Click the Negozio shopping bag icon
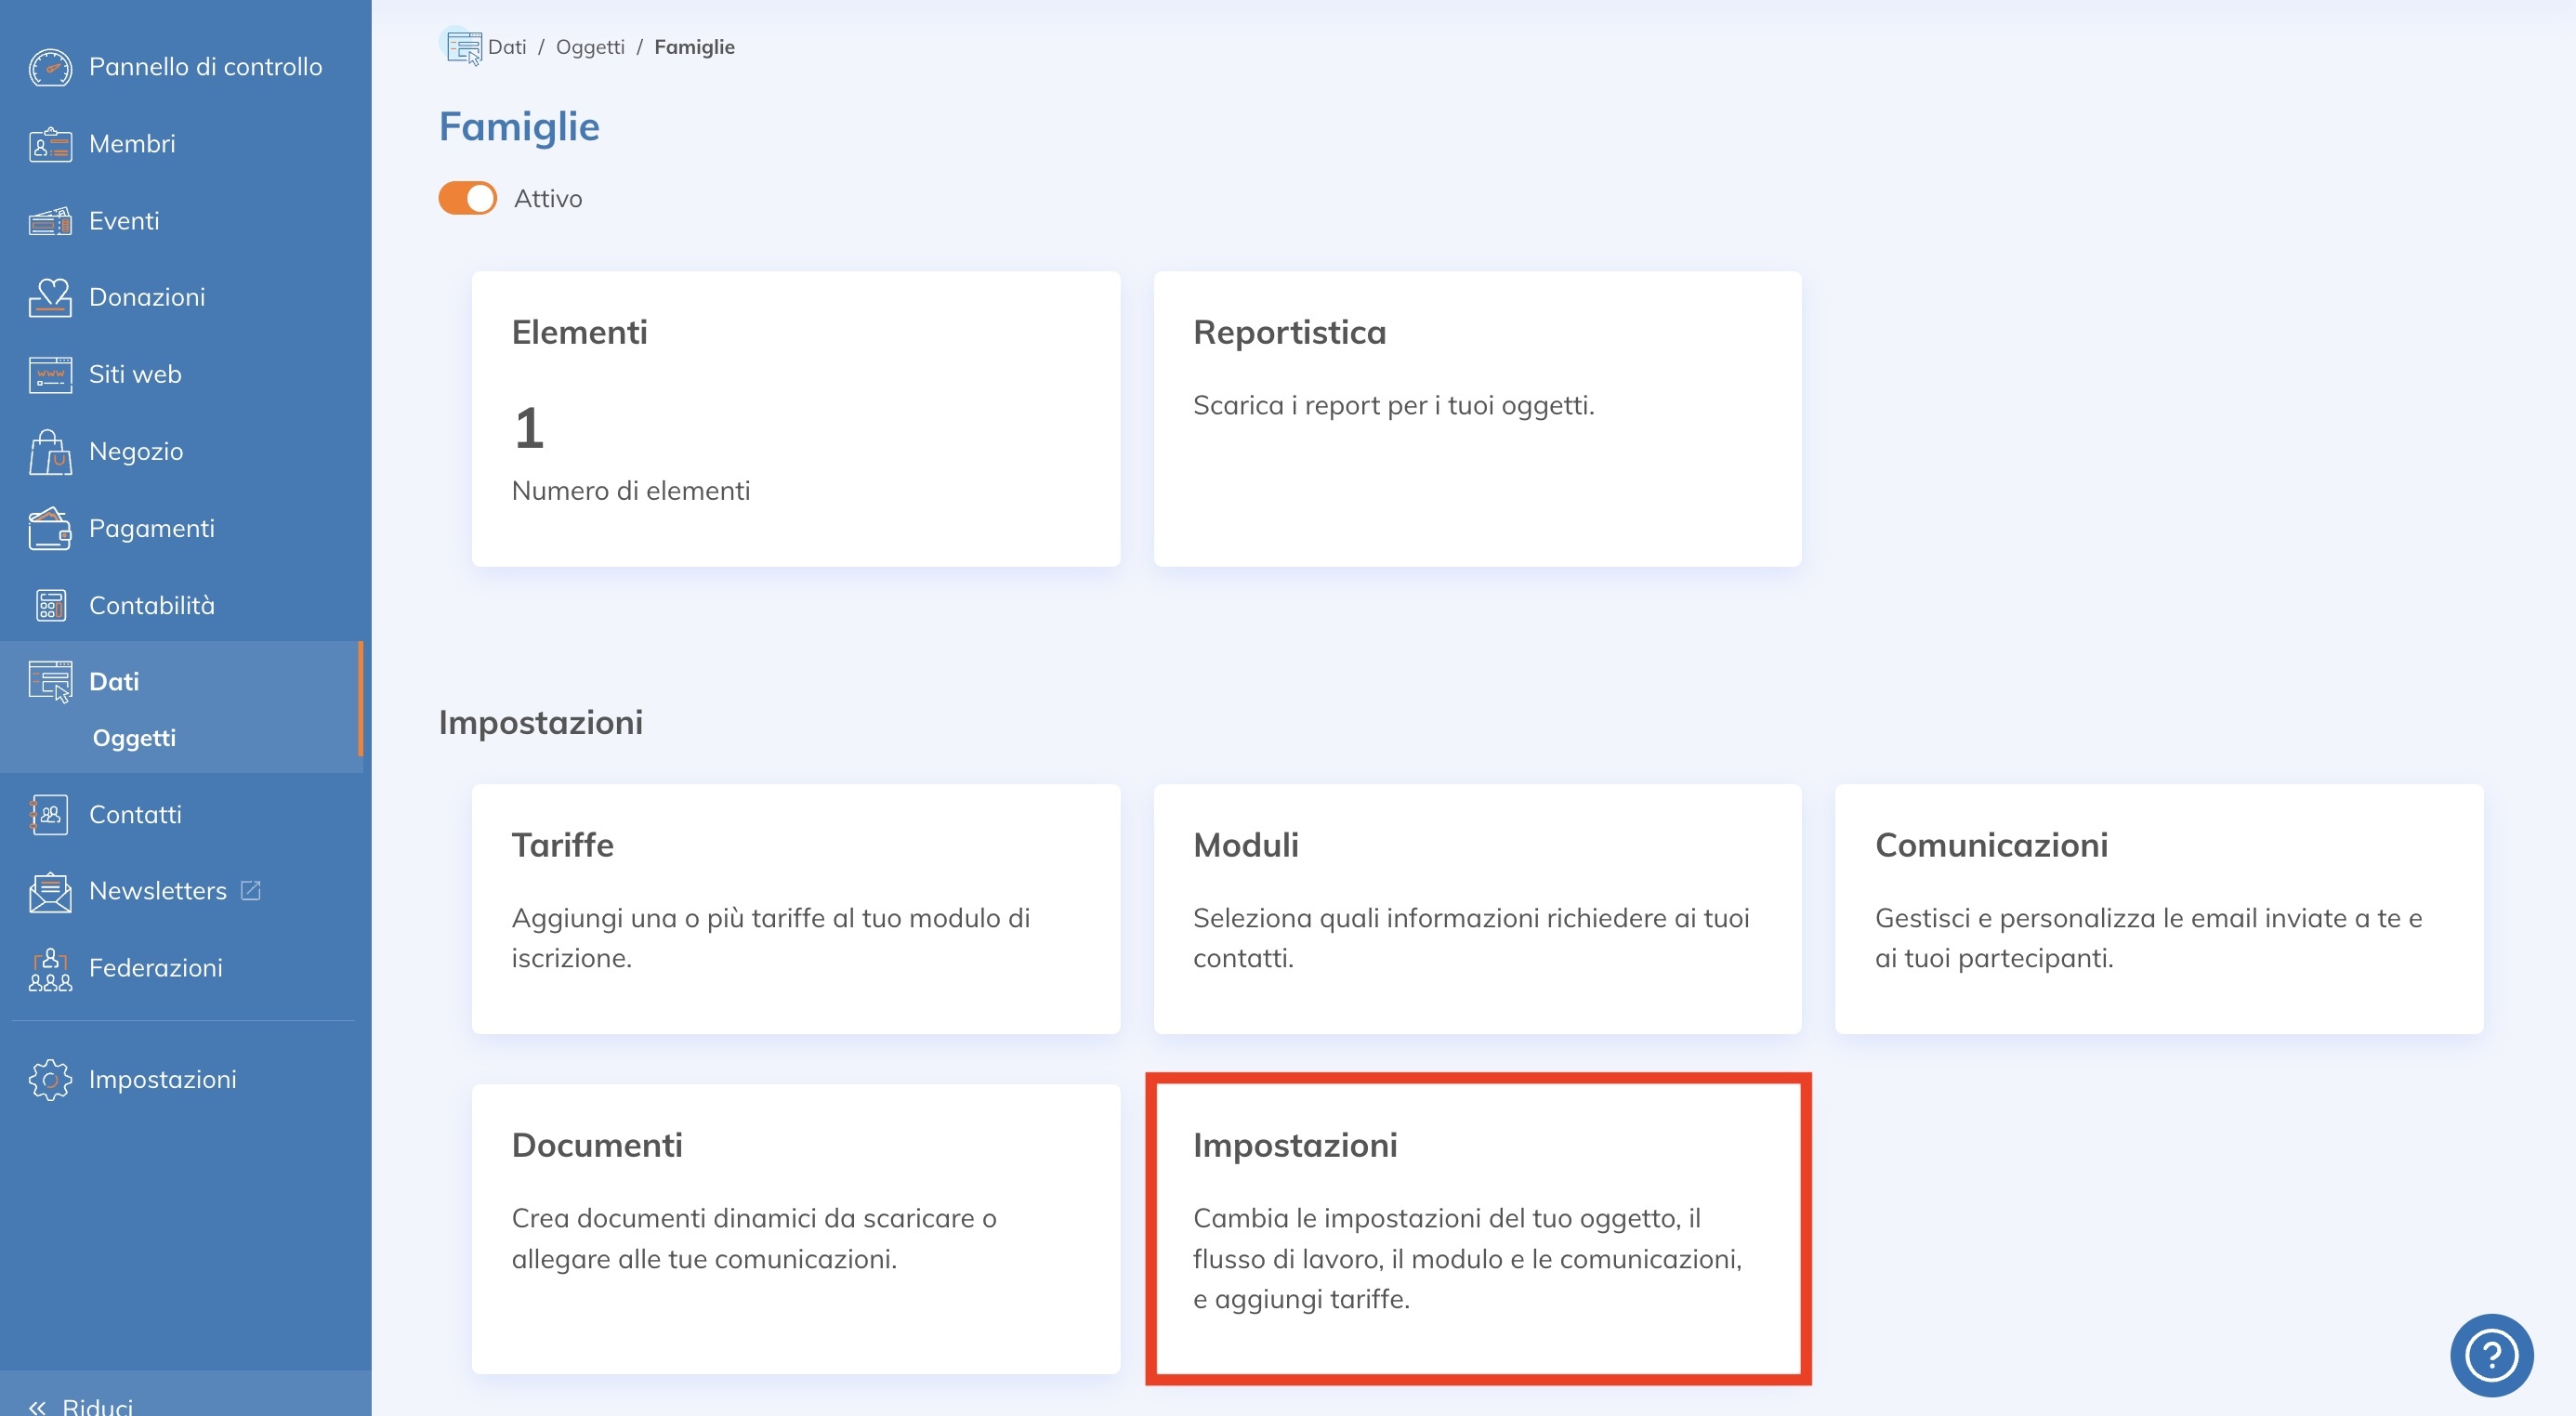This screenshot has height=1416, width=2576. coord(50,452)
